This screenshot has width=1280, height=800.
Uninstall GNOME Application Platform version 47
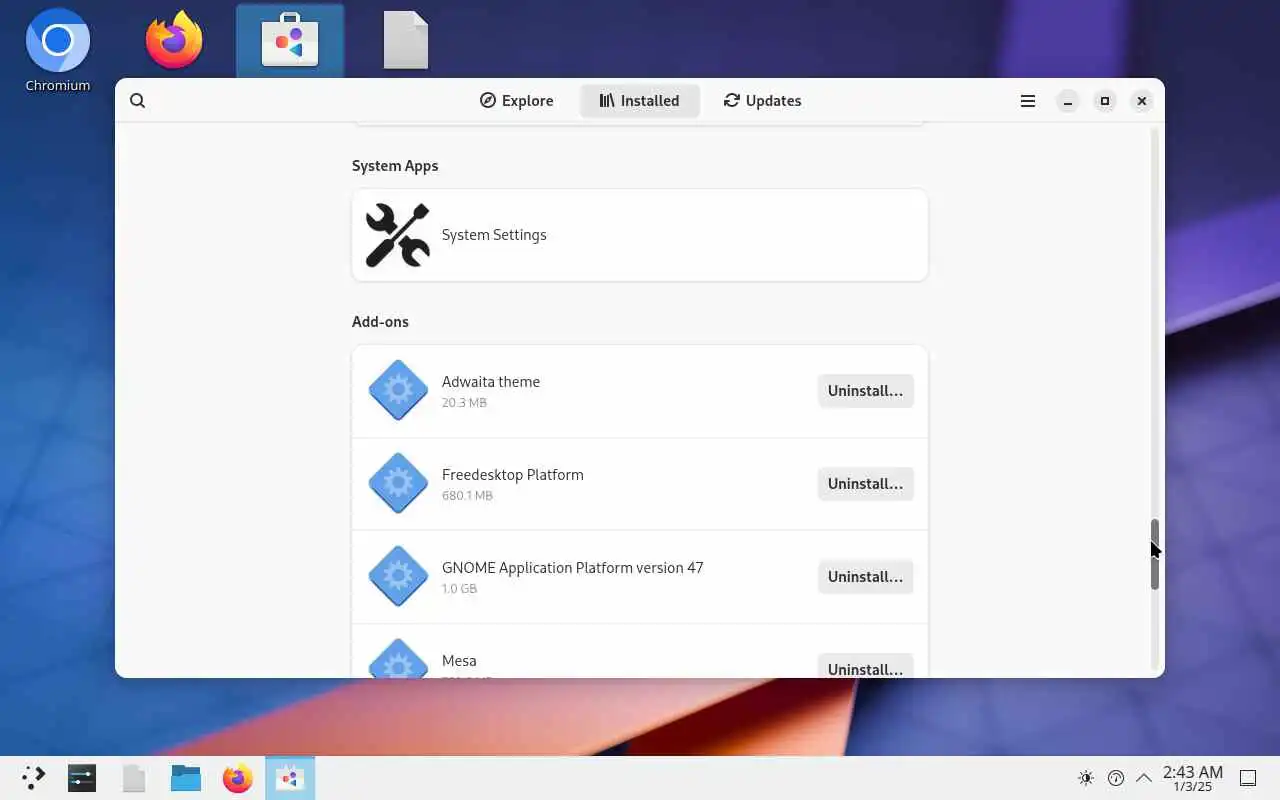tap(865, 577)
